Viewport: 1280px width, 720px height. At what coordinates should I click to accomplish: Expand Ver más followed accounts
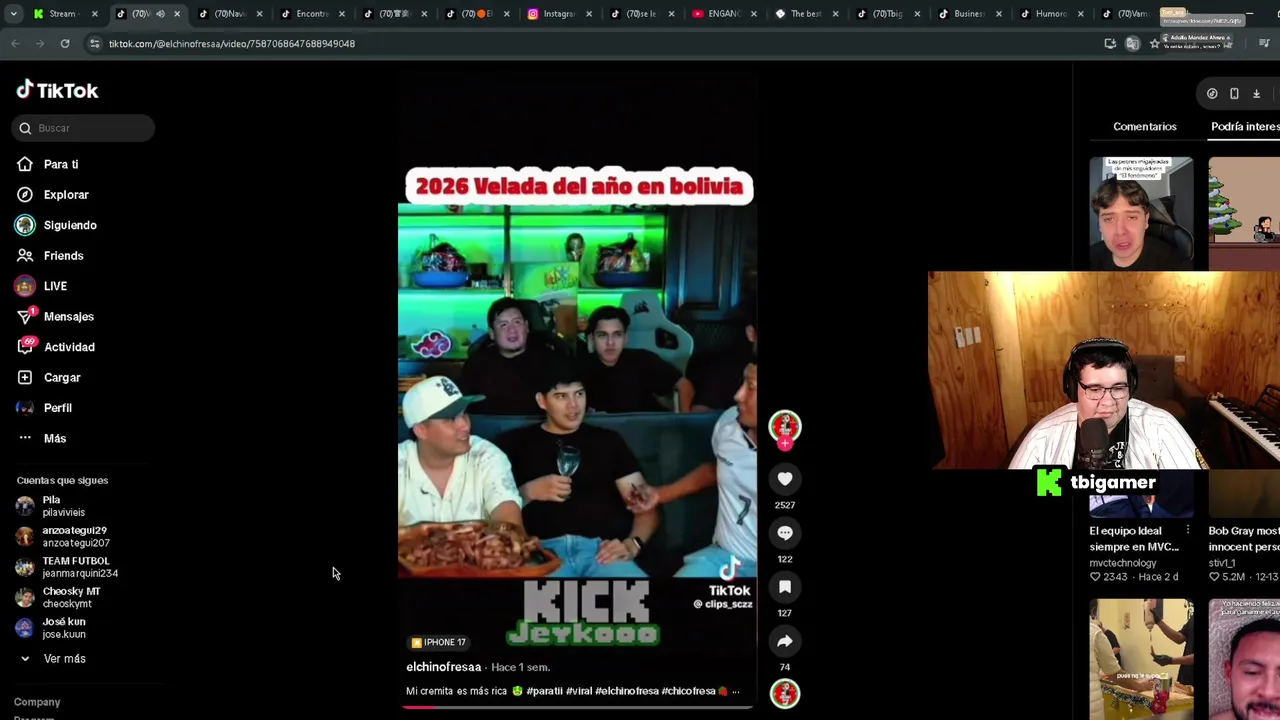[x=52, y=659]
